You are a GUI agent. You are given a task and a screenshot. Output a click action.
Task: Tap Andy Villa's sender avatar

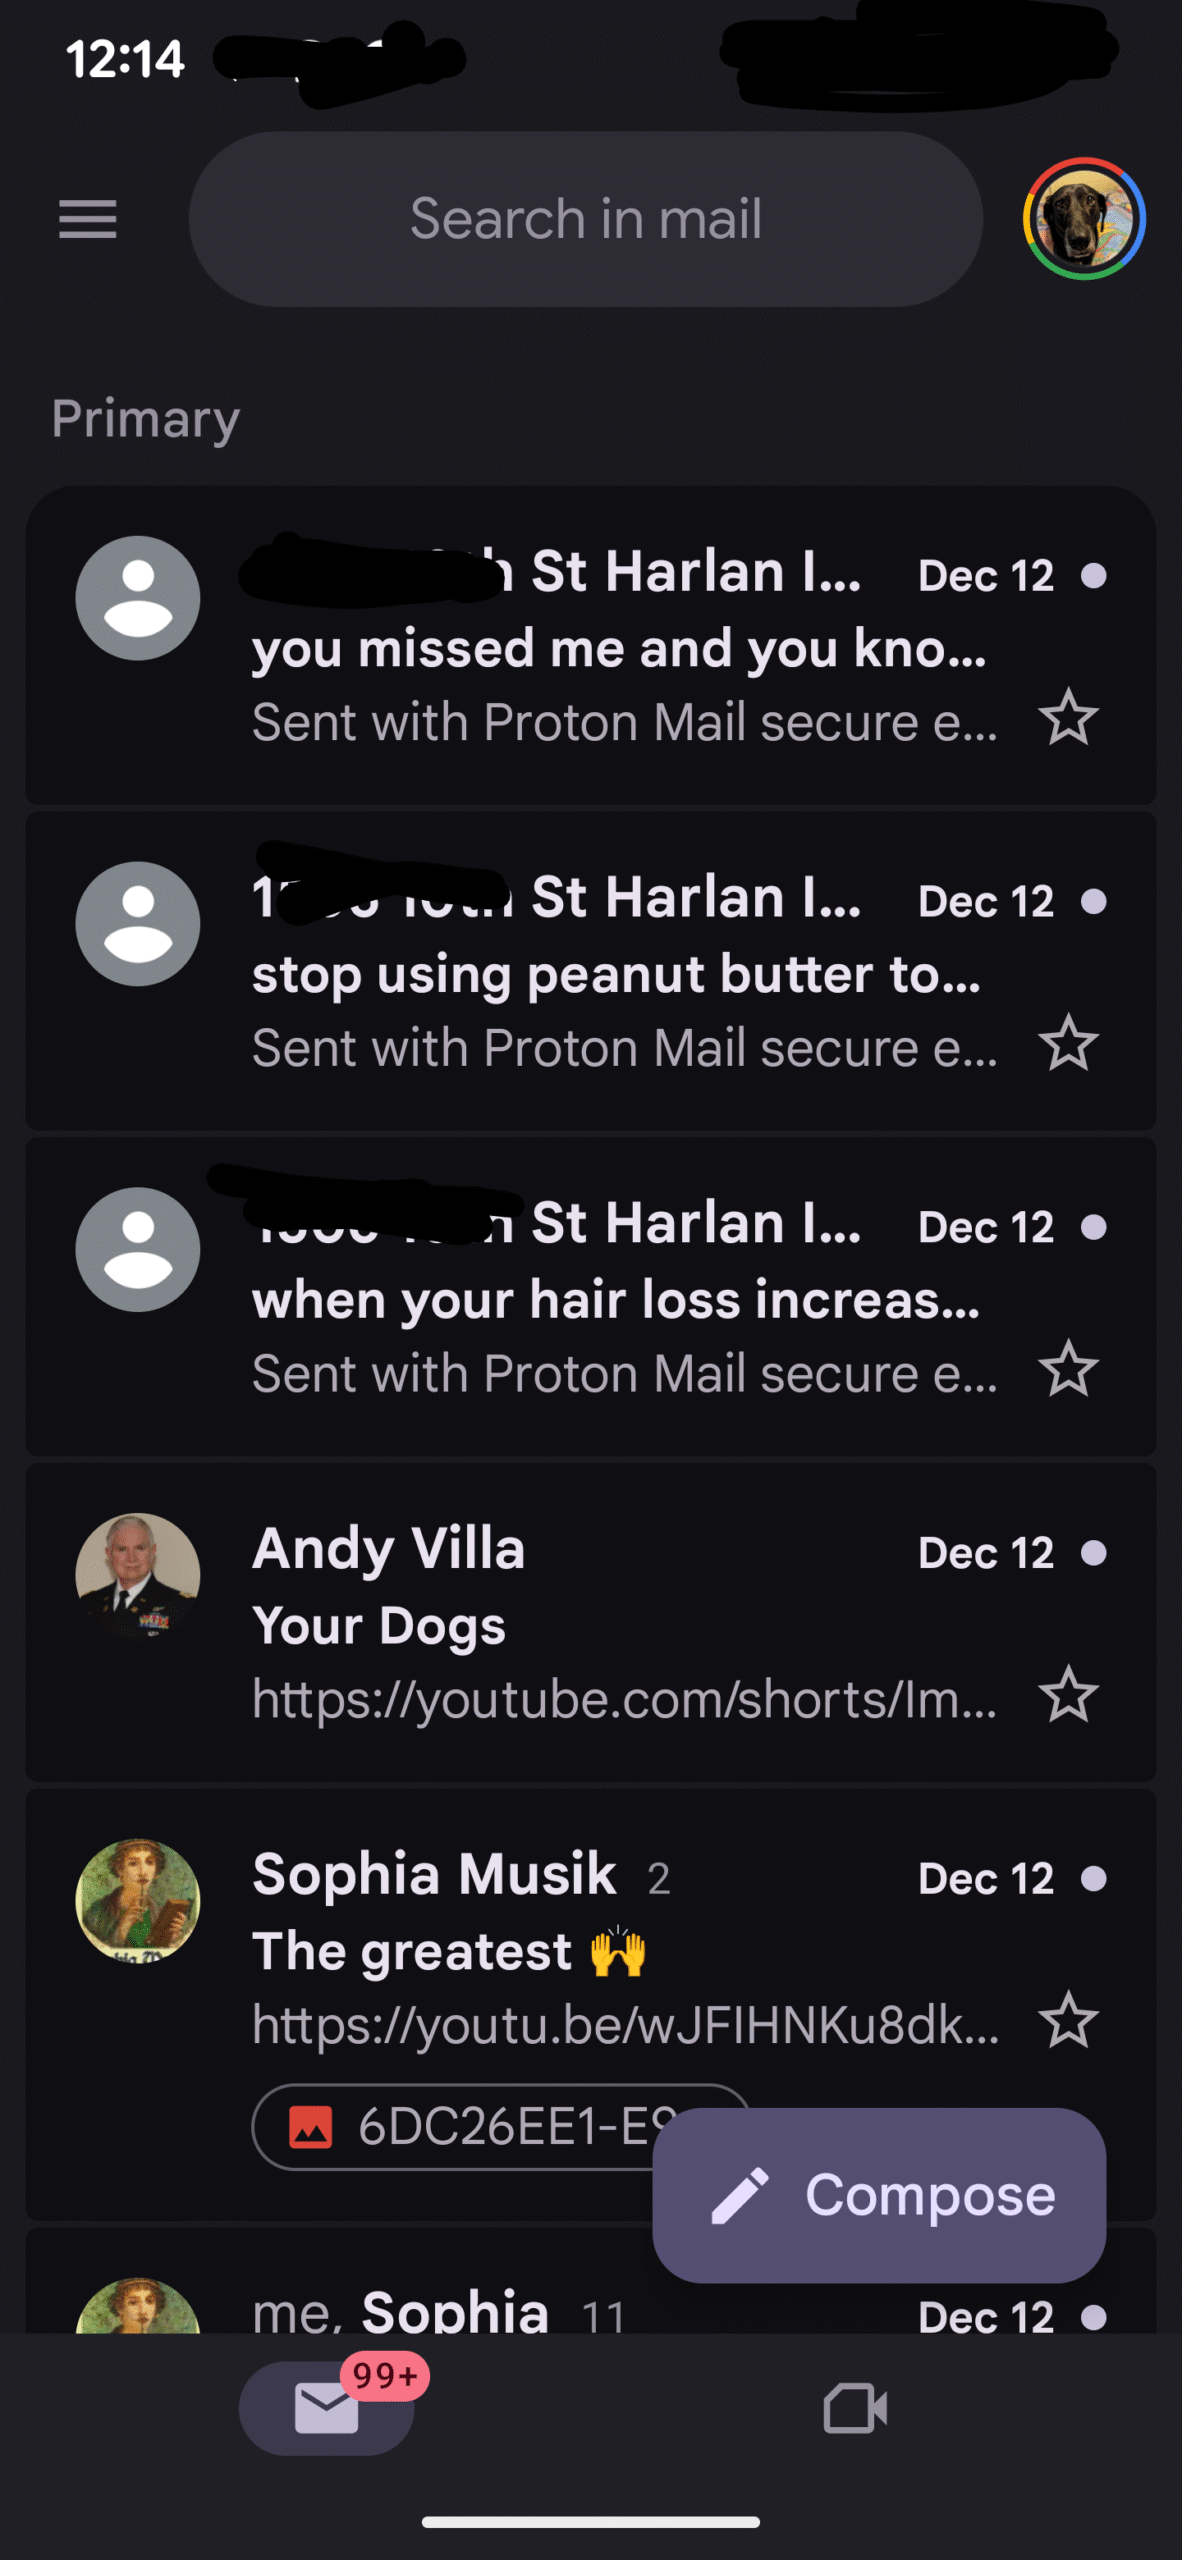(x=138, y=1575)
